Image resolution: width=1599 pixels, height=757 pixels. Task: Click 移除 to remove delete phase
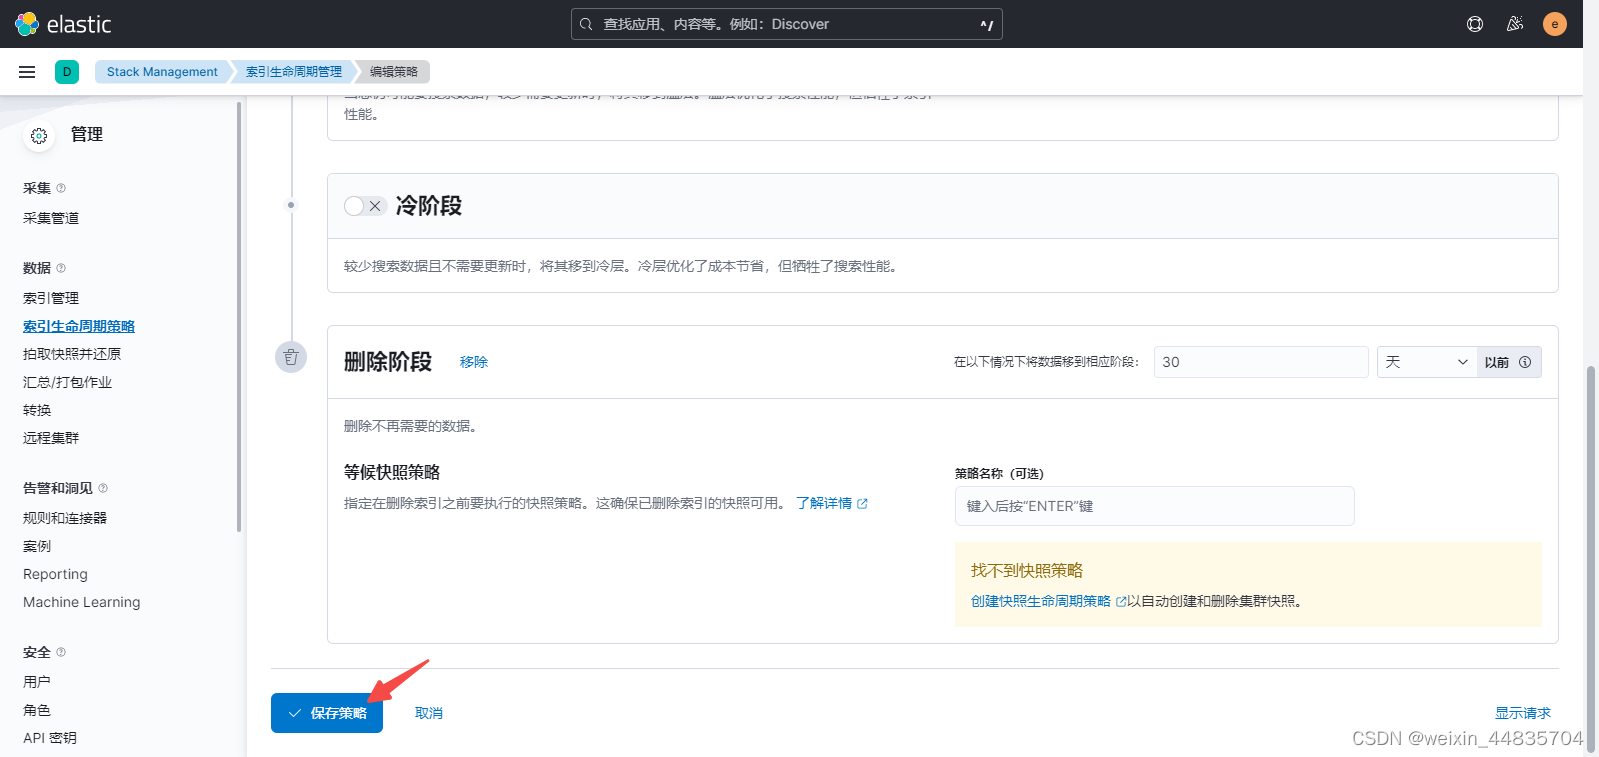[x=474, y=362]
